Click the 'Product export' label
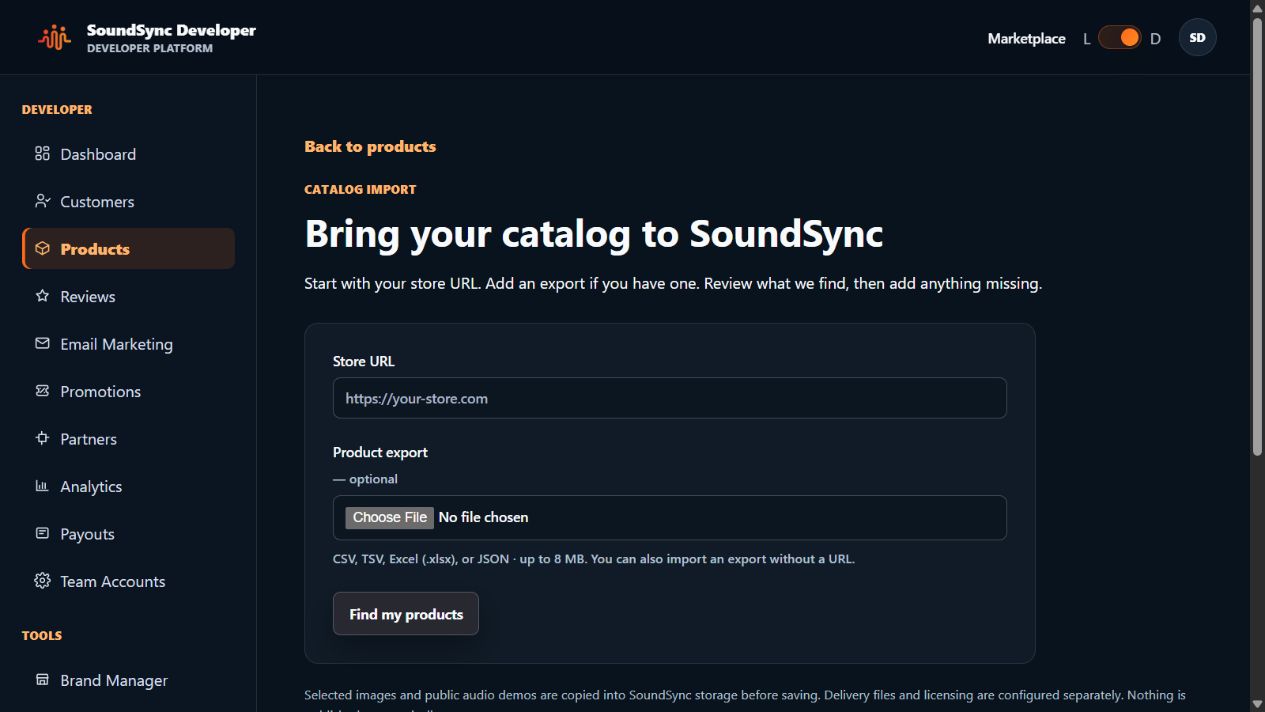 point(380,452)
